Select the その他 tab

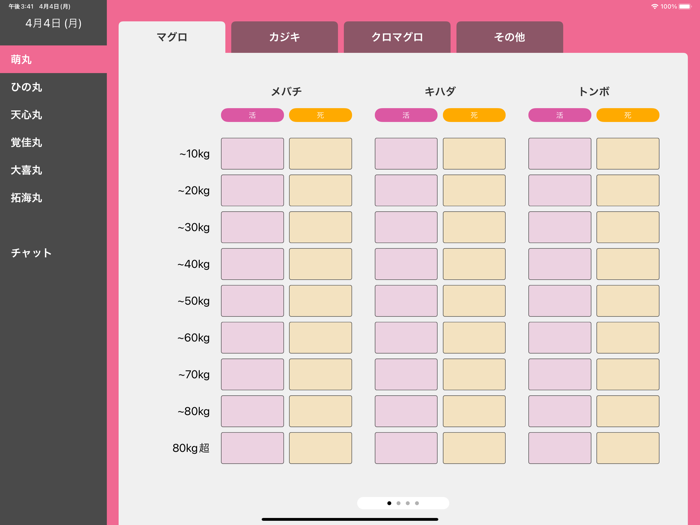click(509, 37)
